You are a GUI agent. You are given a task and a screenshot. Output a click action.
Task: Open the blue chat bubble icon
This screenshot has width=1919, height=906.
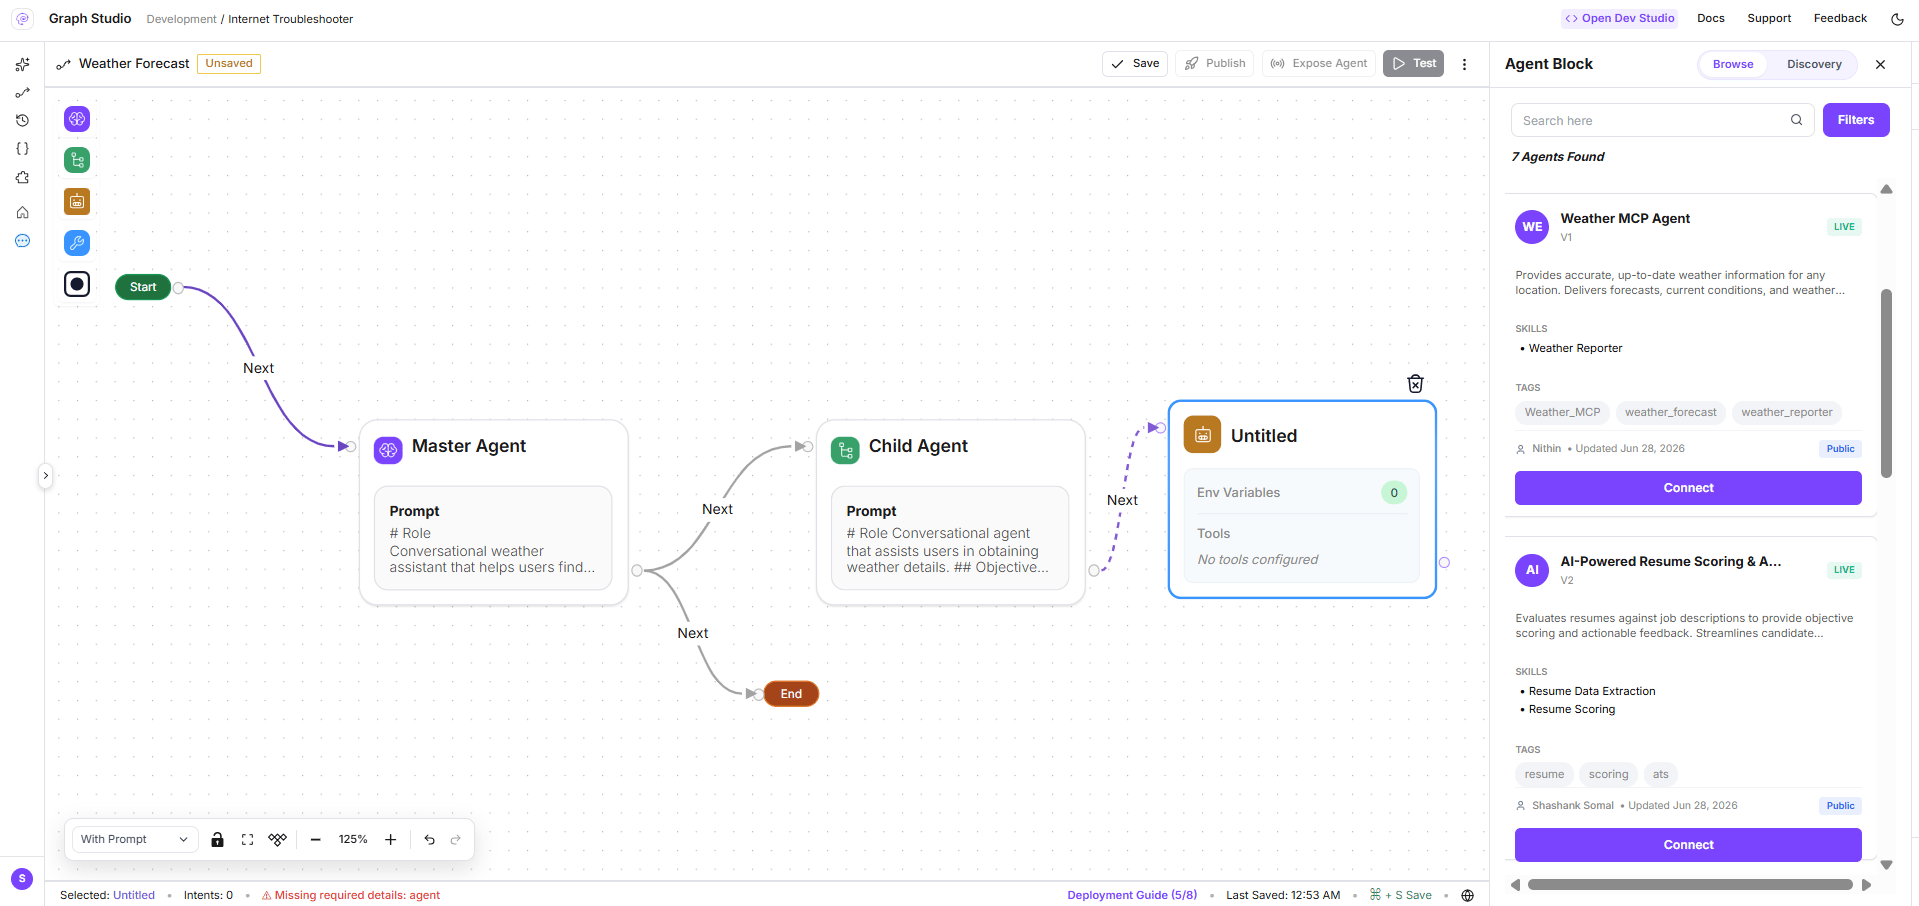(22, 241)
